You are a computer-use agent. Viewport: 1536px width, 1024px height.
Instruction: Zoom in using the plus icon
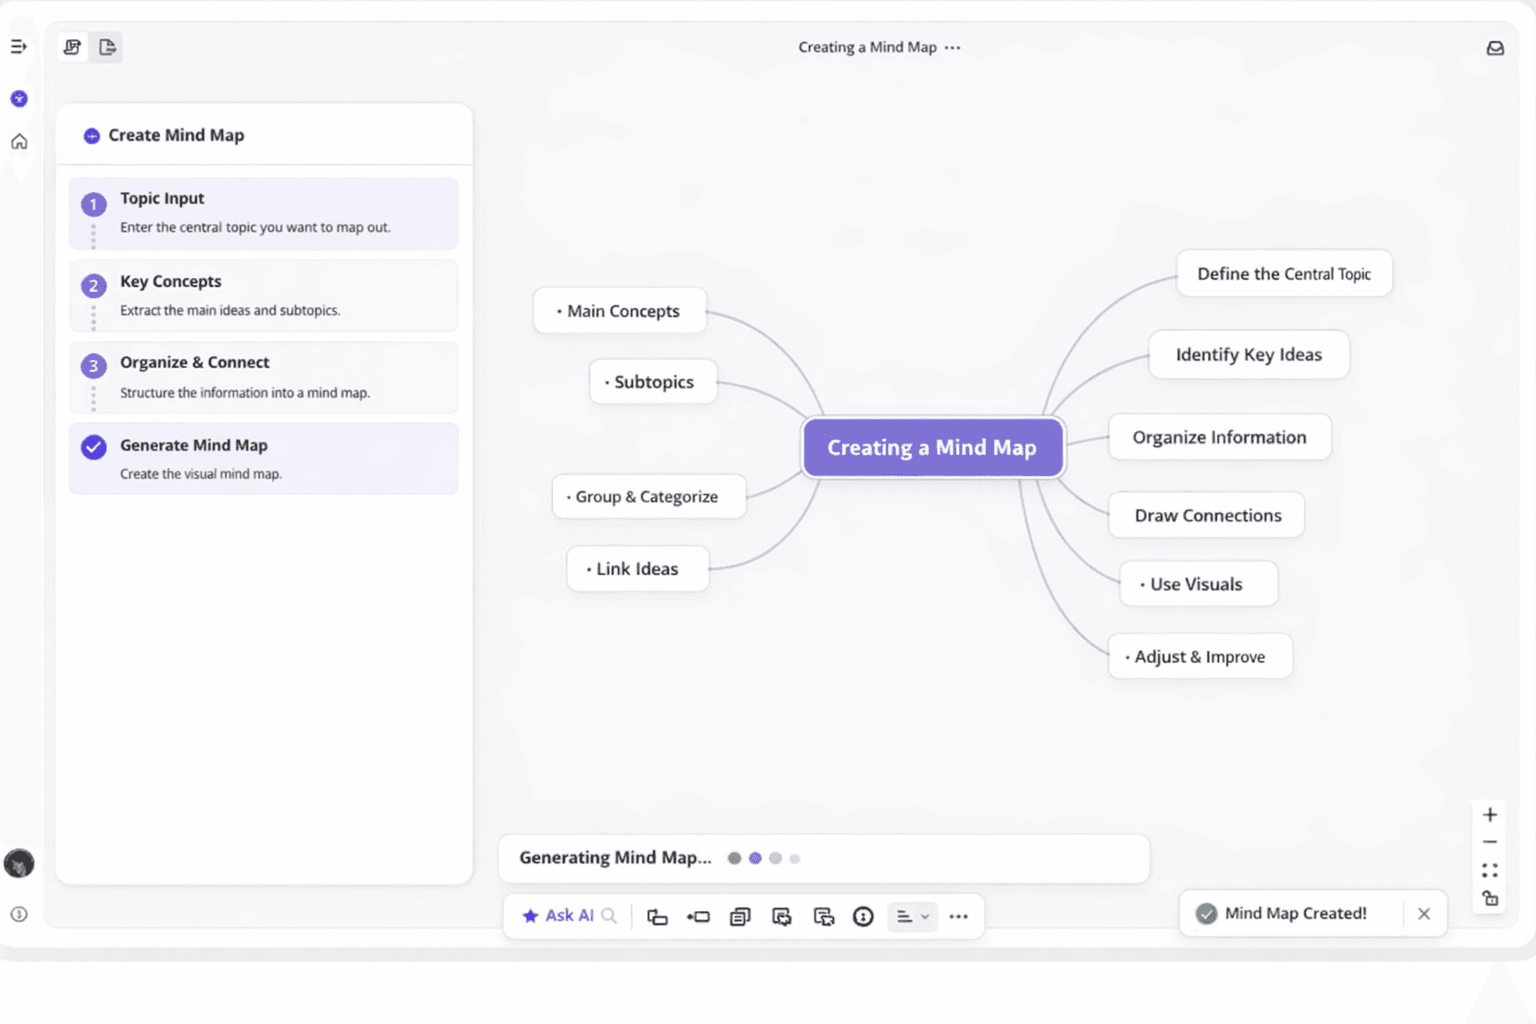point(1489,814)
